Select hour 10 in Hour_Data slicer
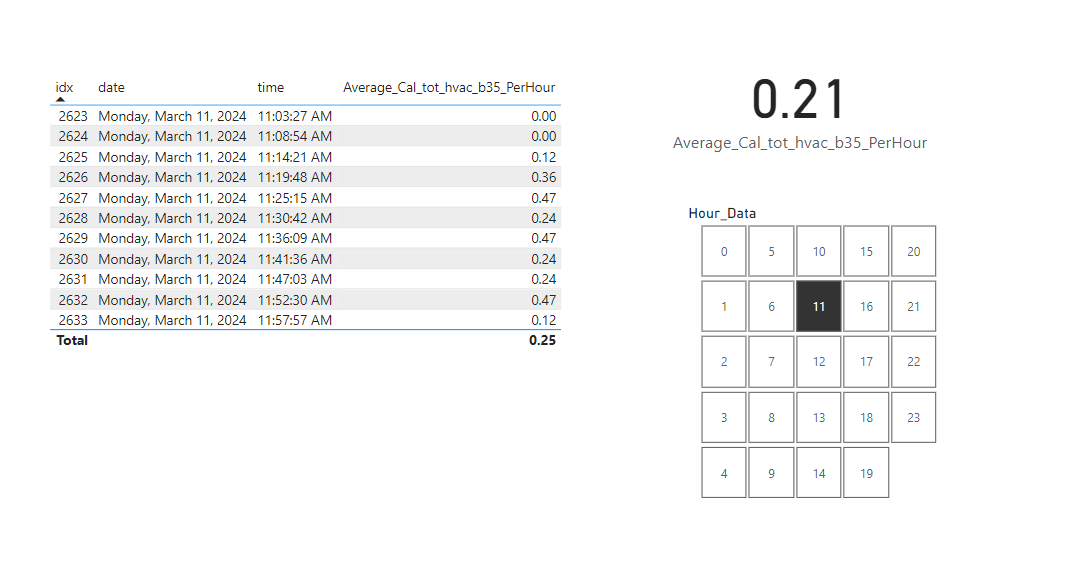The image size is (1071, 583). click(x=818, y=251)
